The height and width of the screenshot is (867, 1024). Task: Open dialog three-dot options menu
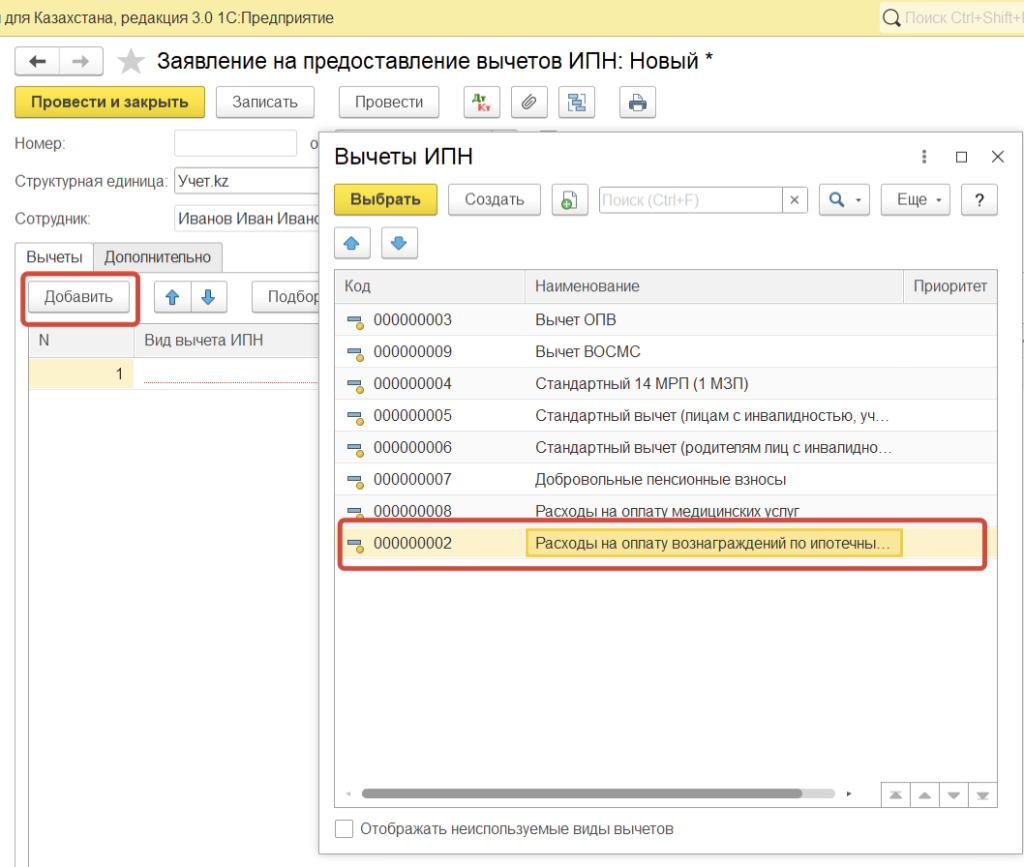pyautogui.click(x=925, y=157)
